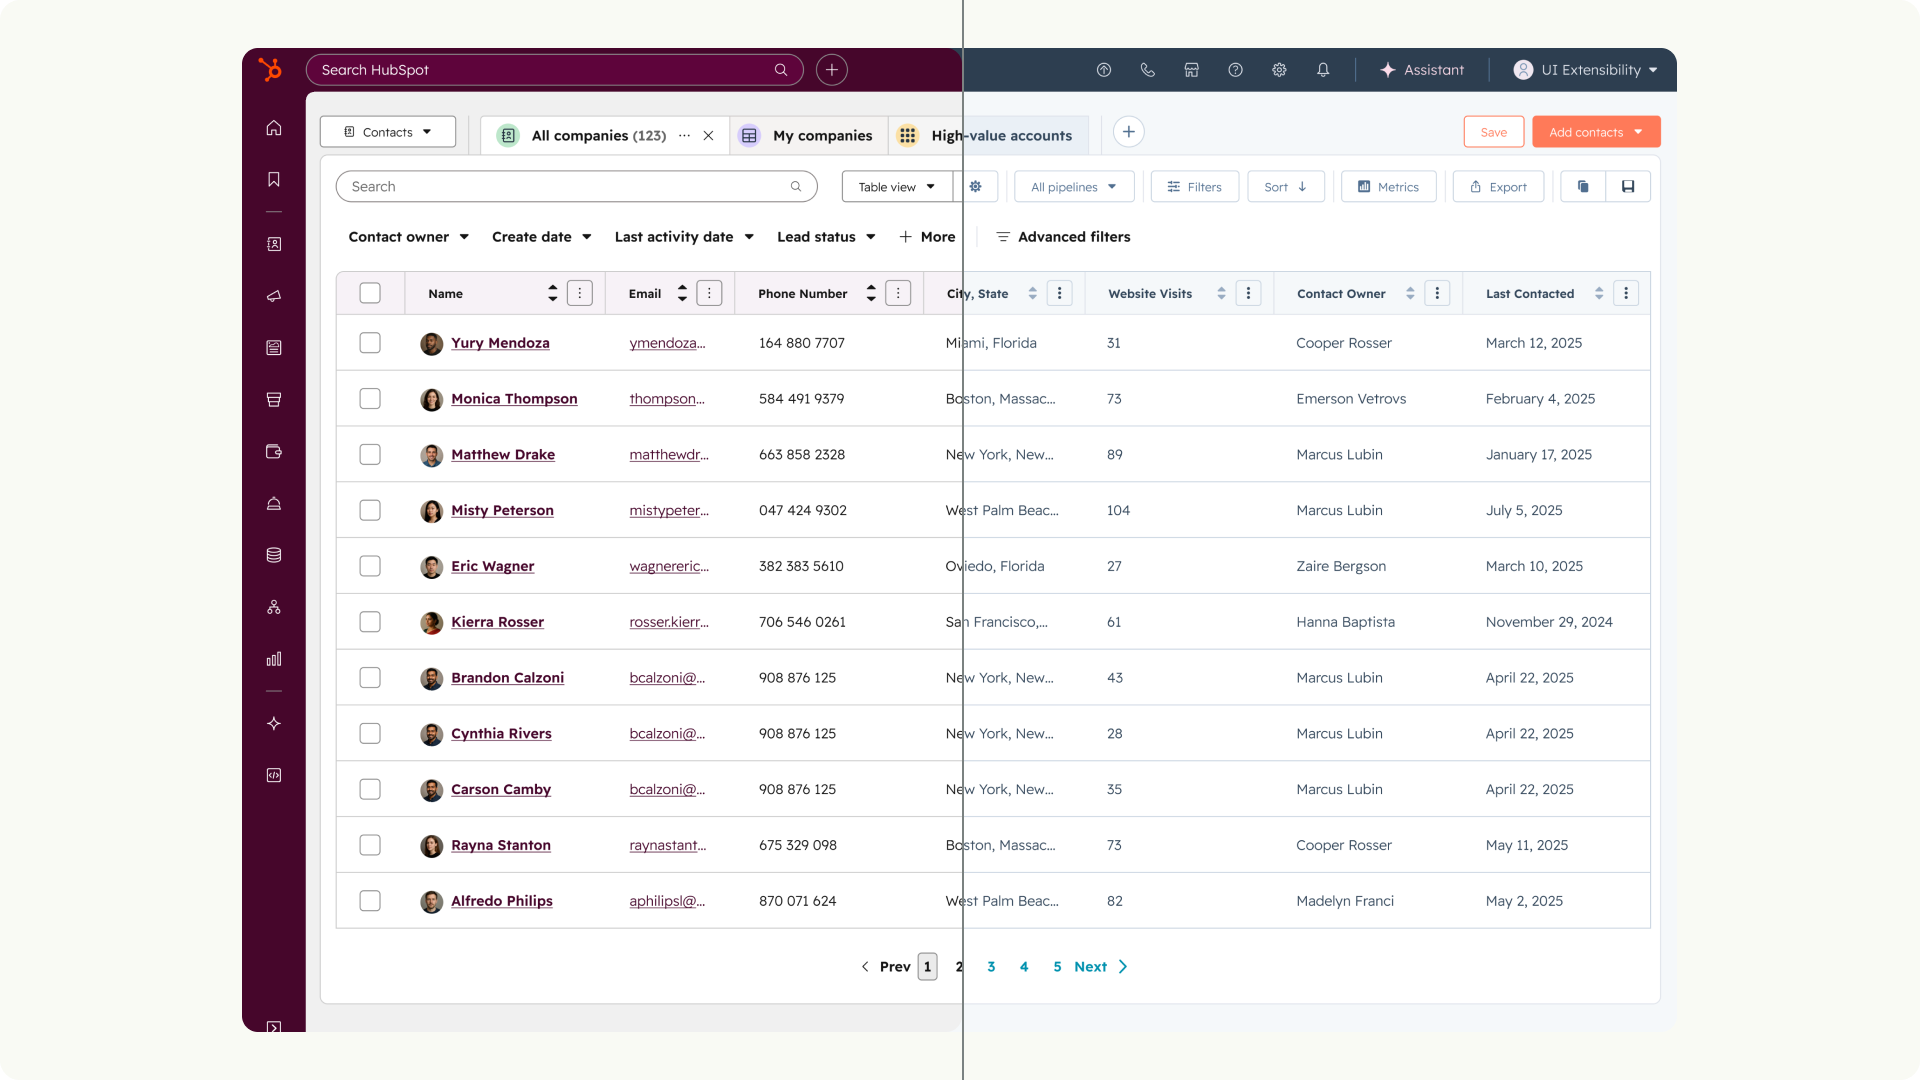This screenshot has width=1920, height=1080.
Task: Open the Metrics button
Action: coord(1388,187)
